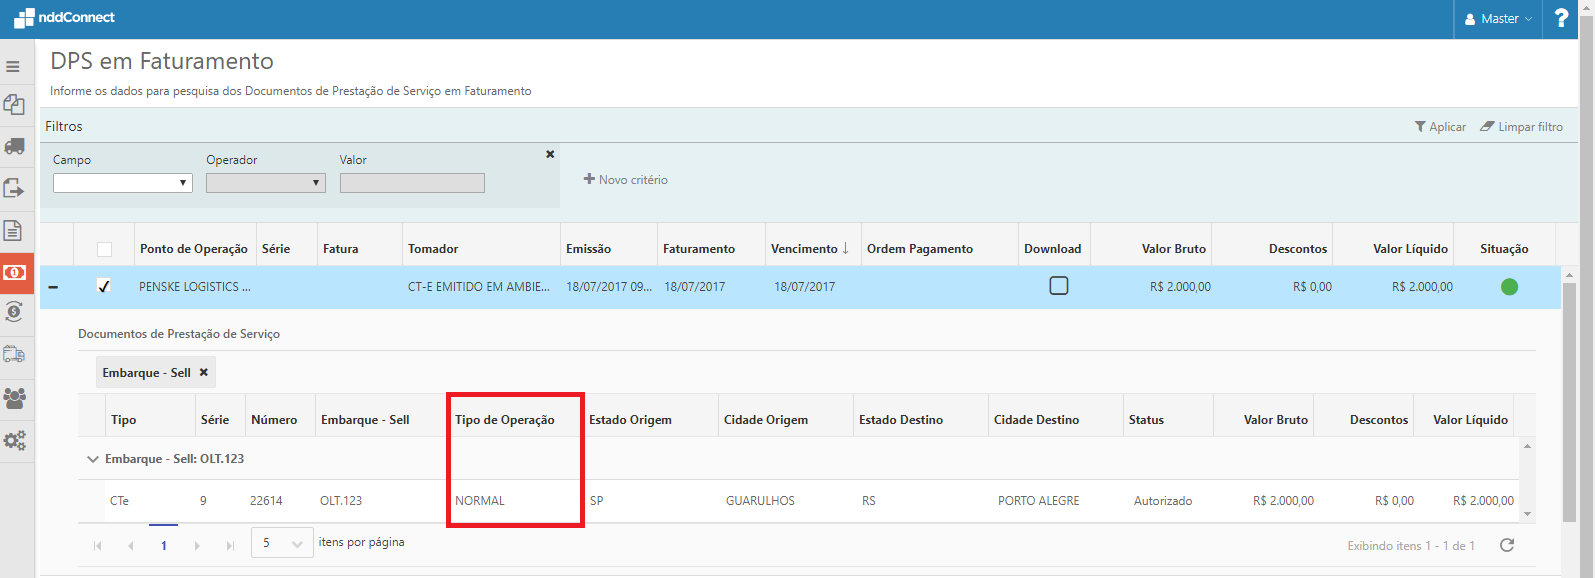Check the Download box in the first row
The image size is (1595, 578).
point(1058,286)
